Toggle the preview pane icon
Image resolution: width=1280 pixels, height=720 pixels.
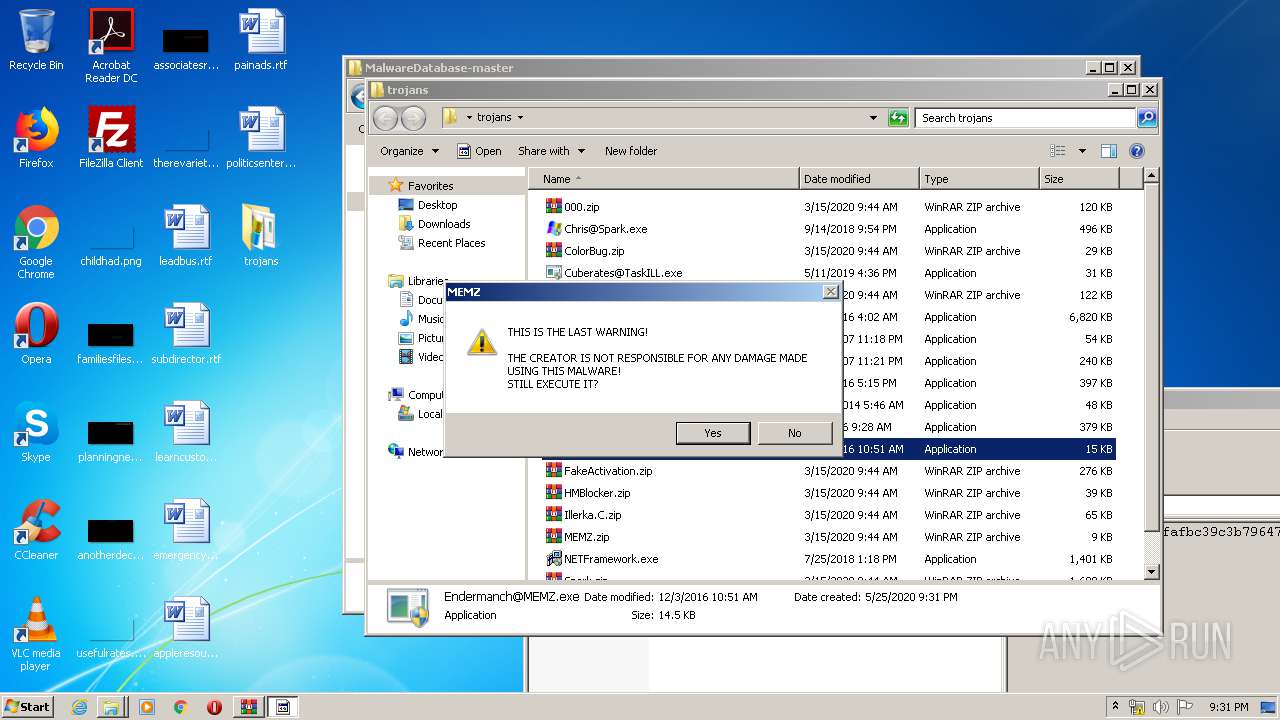click(x=1108, y=151)
